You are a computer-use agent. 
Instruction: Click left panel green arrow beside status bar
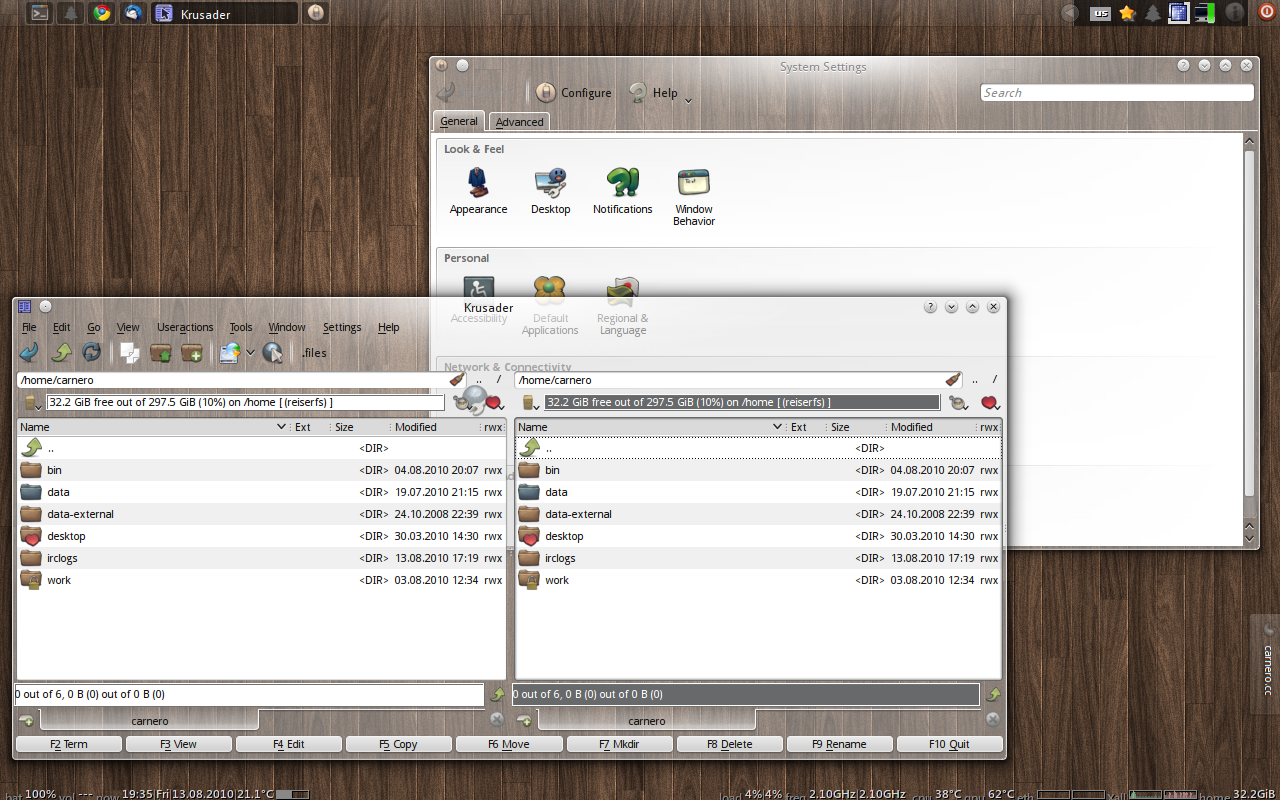pyautogui.click(x=497, y=694)
